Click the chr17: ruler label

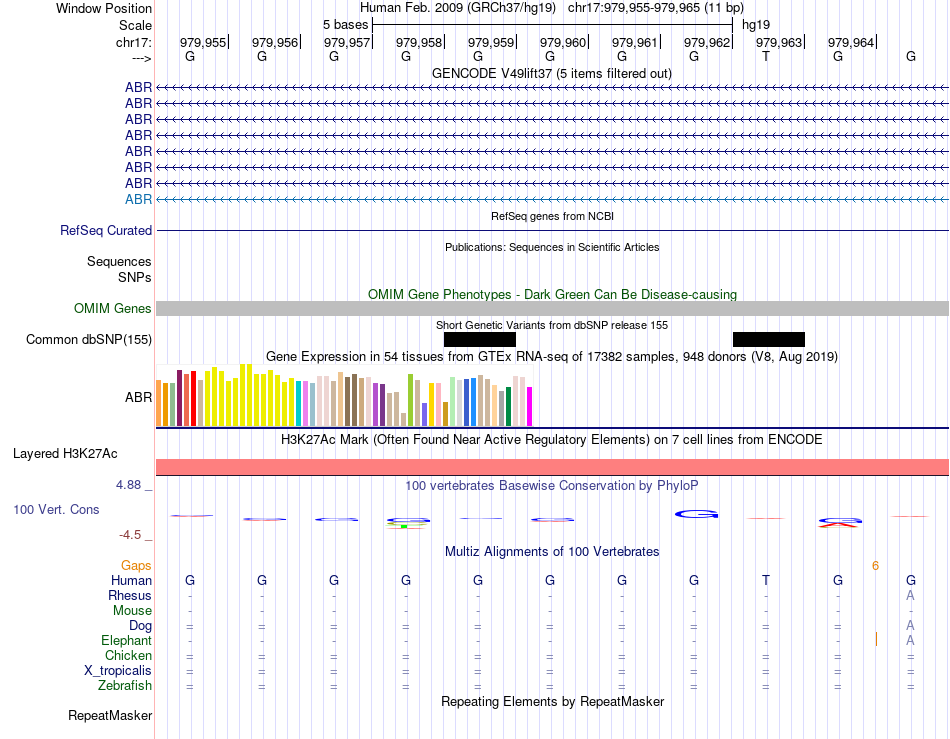point(133,42)
